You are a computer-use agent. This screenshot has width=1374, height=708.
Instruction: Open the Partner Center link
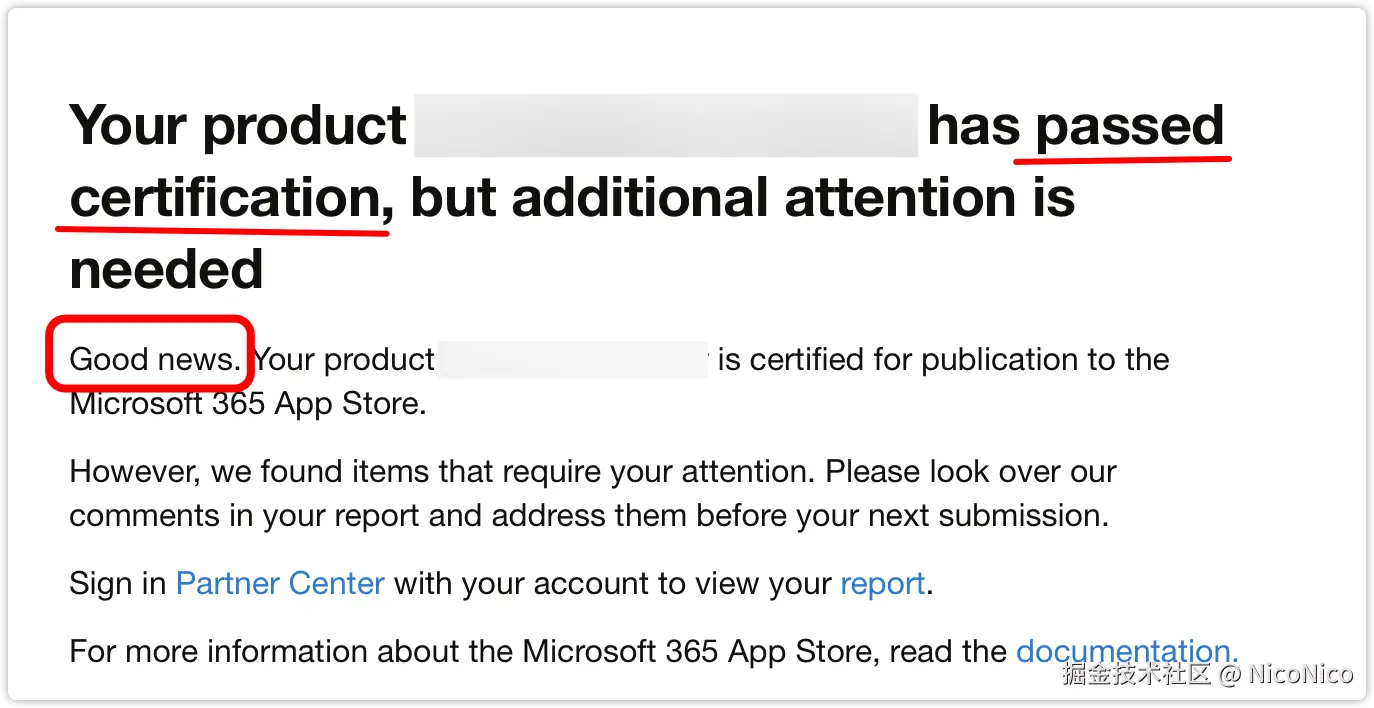280,583
